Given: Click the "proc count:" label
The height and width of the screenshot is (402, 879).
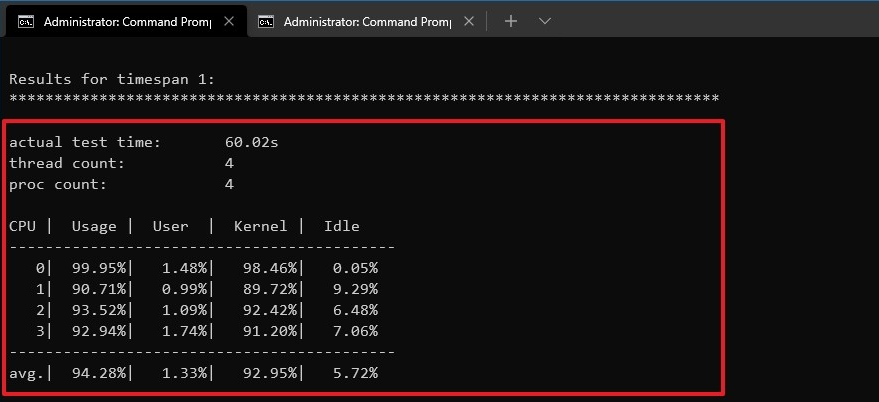Looking at the screenshot, I should [x=58, y=184].
